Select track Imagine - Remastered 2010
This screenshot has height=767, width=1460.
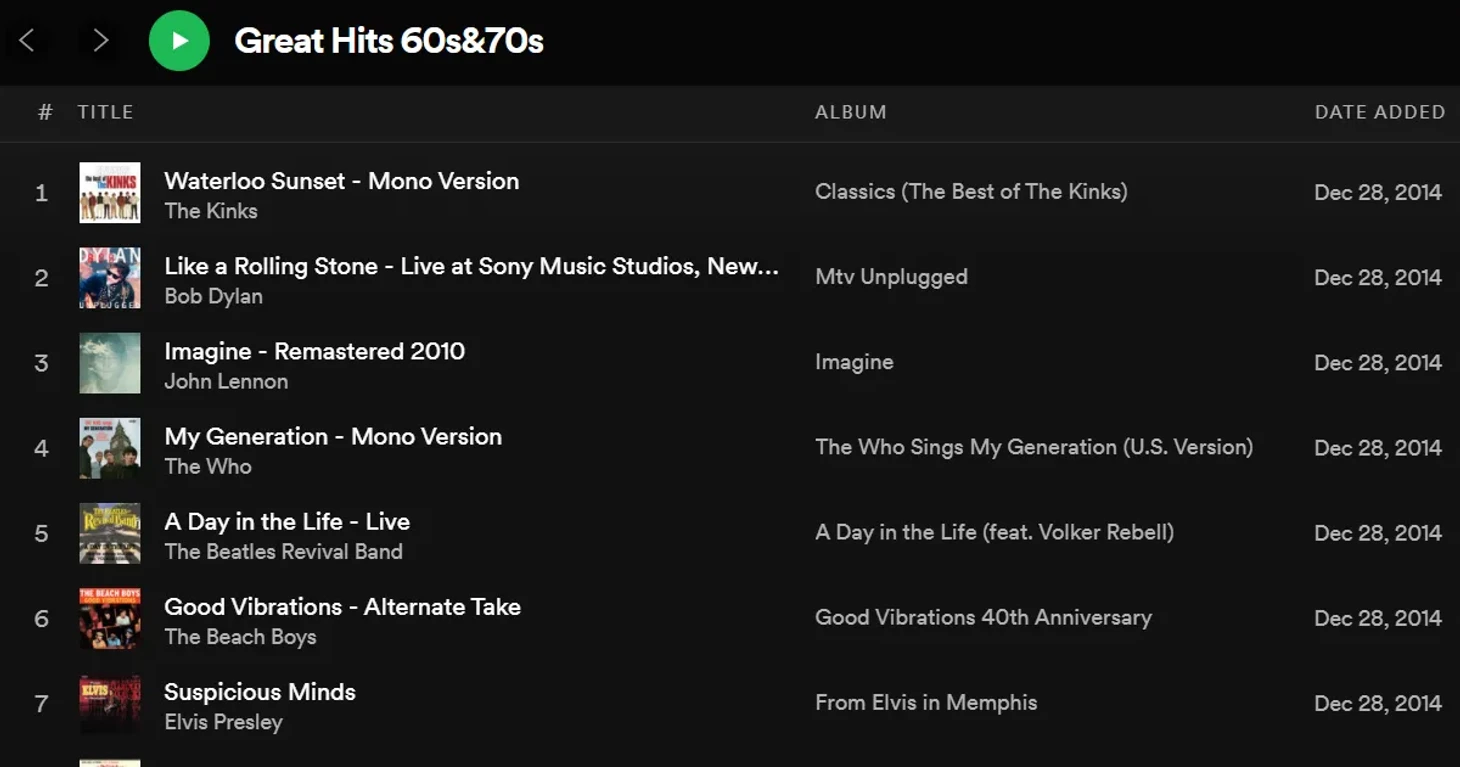(314, 351)
